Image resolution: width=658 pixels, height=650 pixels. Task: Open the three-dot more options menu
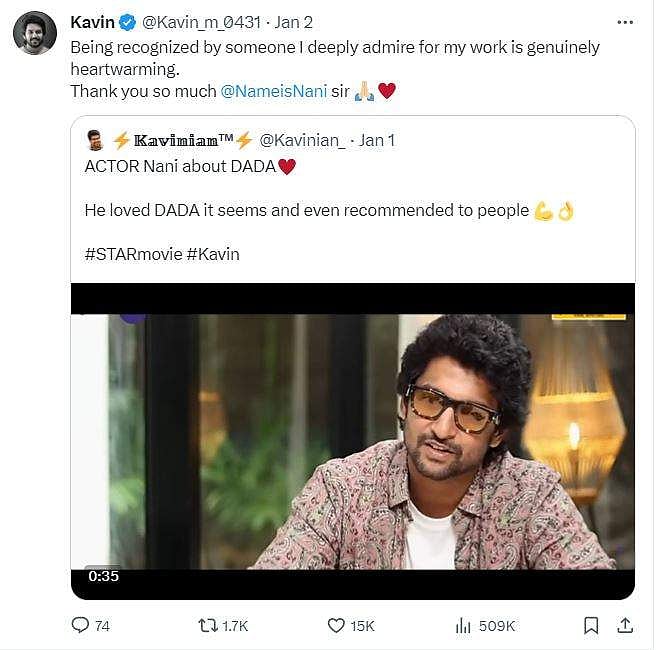click(x=625, y=22)
